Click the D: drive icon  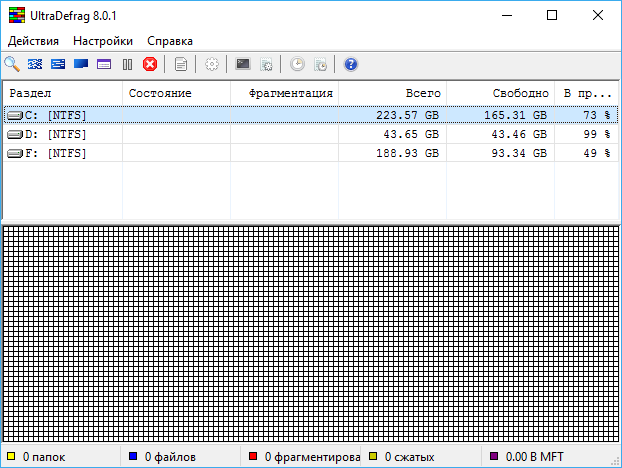click(15, 134)
